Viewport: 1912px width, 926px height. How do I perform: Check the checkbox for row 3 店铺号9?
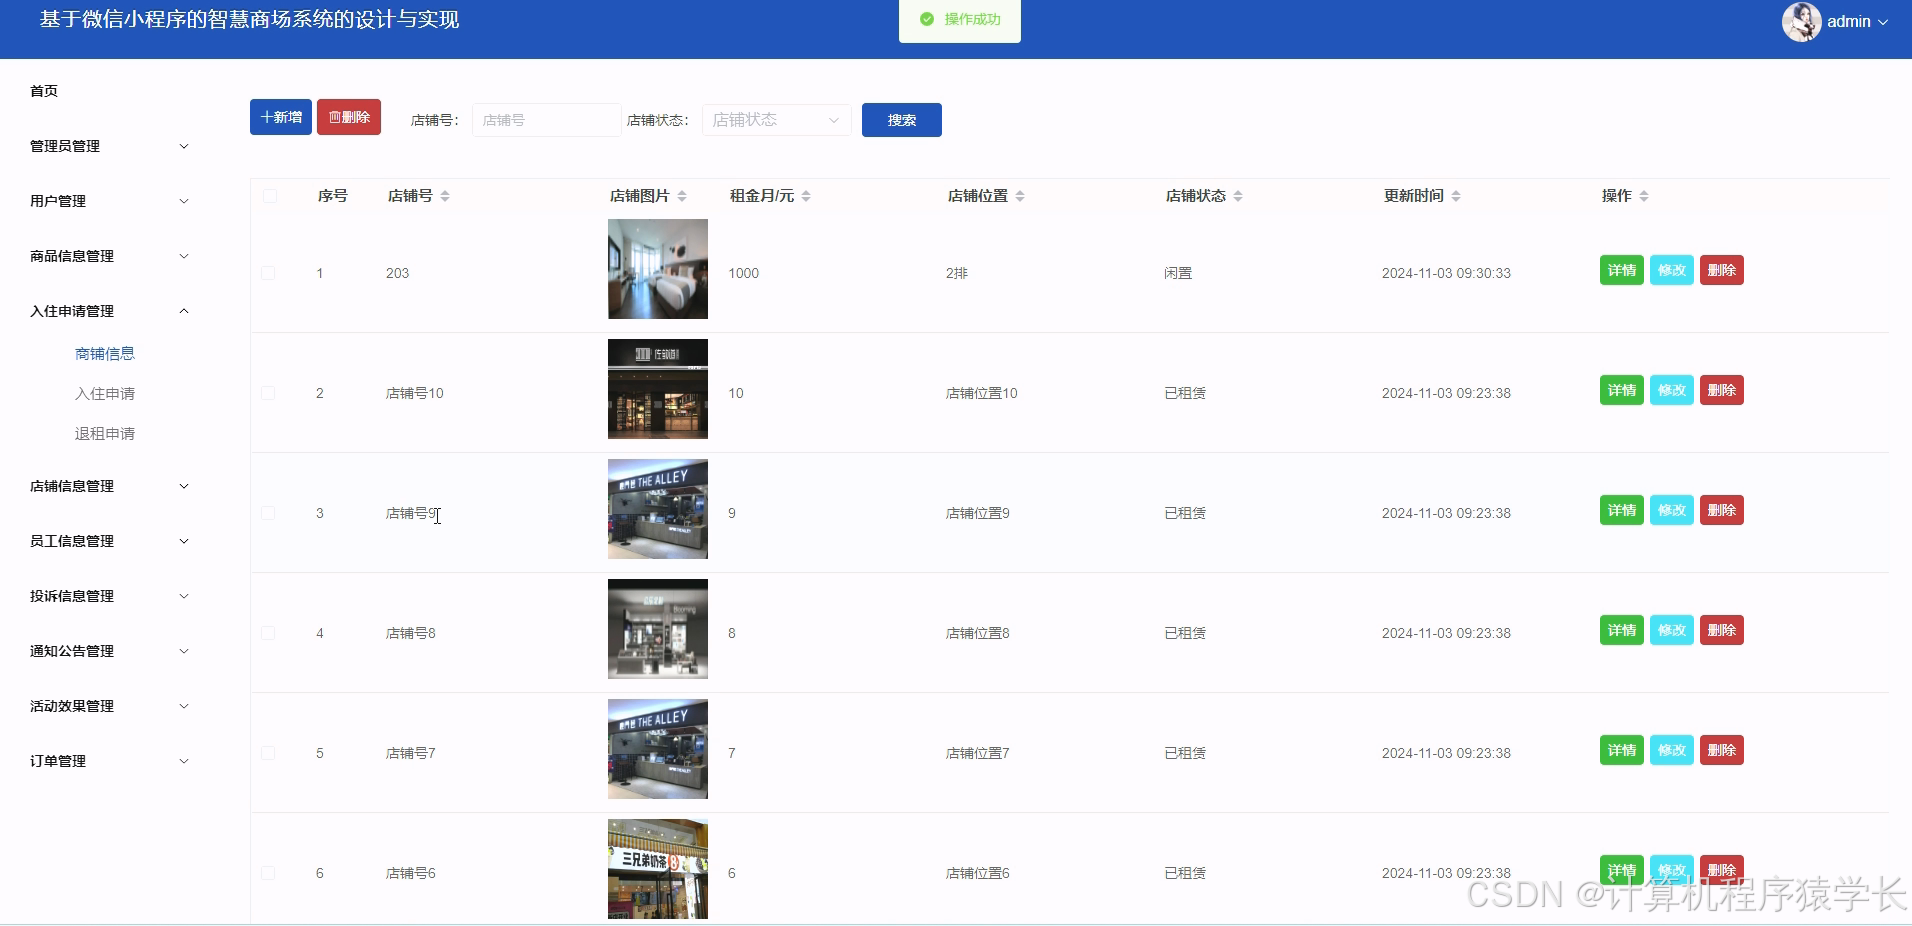267,512
